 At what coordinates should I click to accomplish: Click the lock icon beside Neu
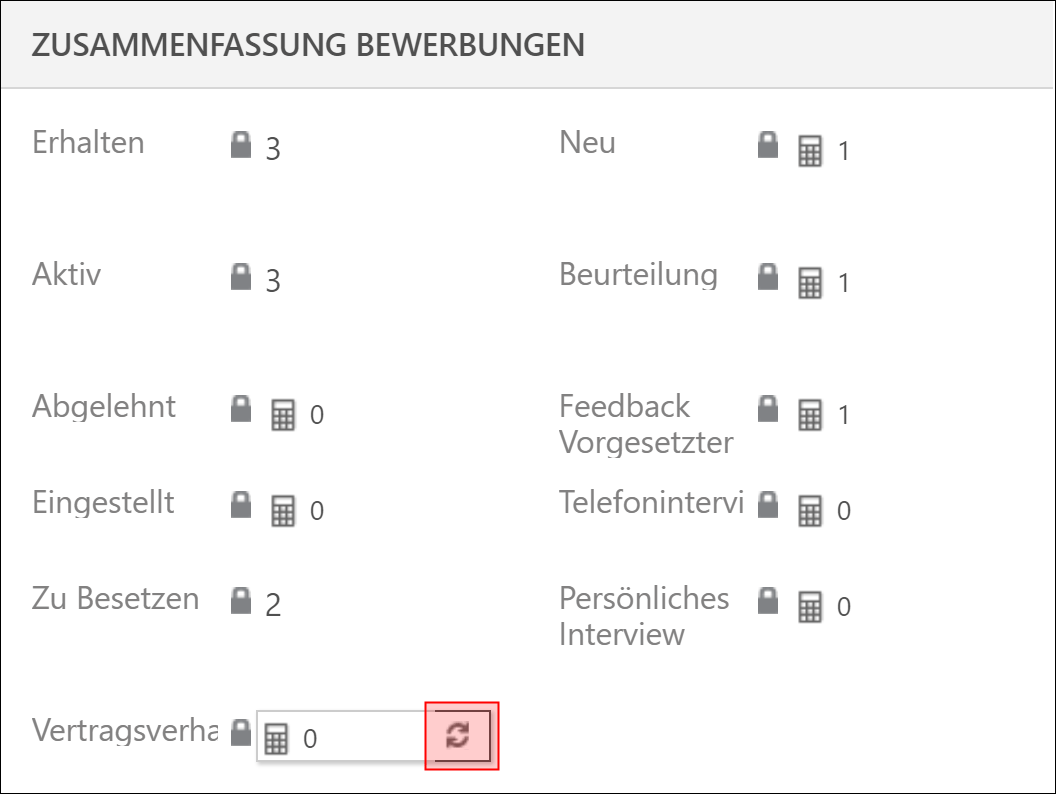(x=768, y=144)
